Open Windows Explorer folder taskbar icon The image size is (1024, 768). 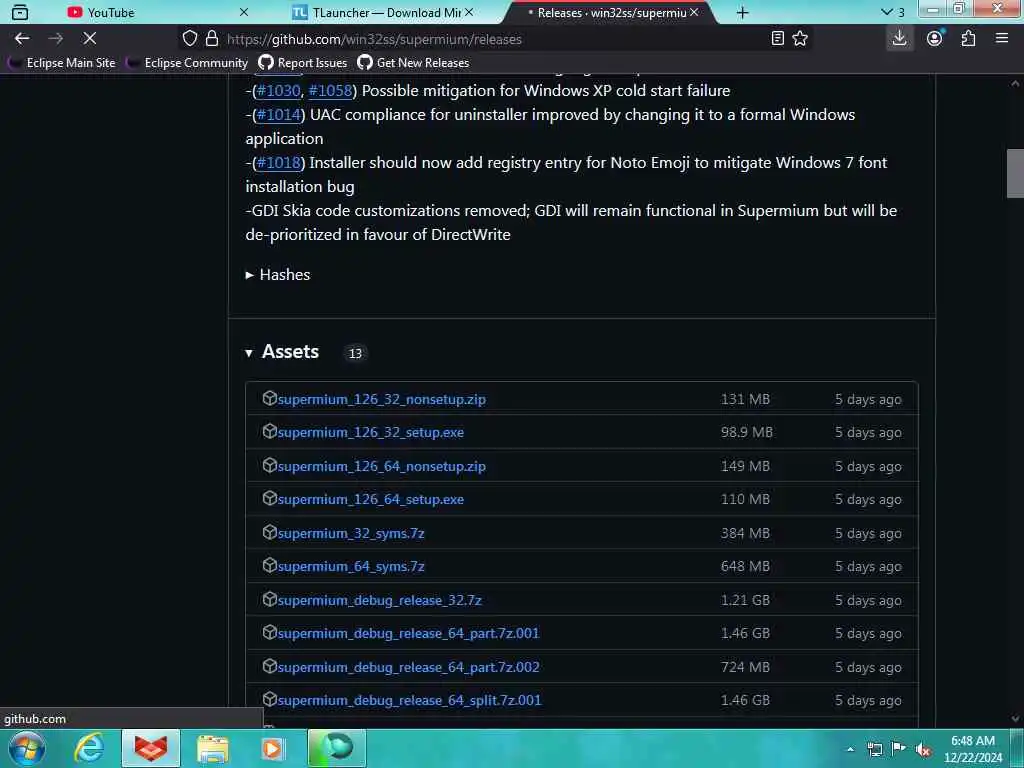(213, 748)
